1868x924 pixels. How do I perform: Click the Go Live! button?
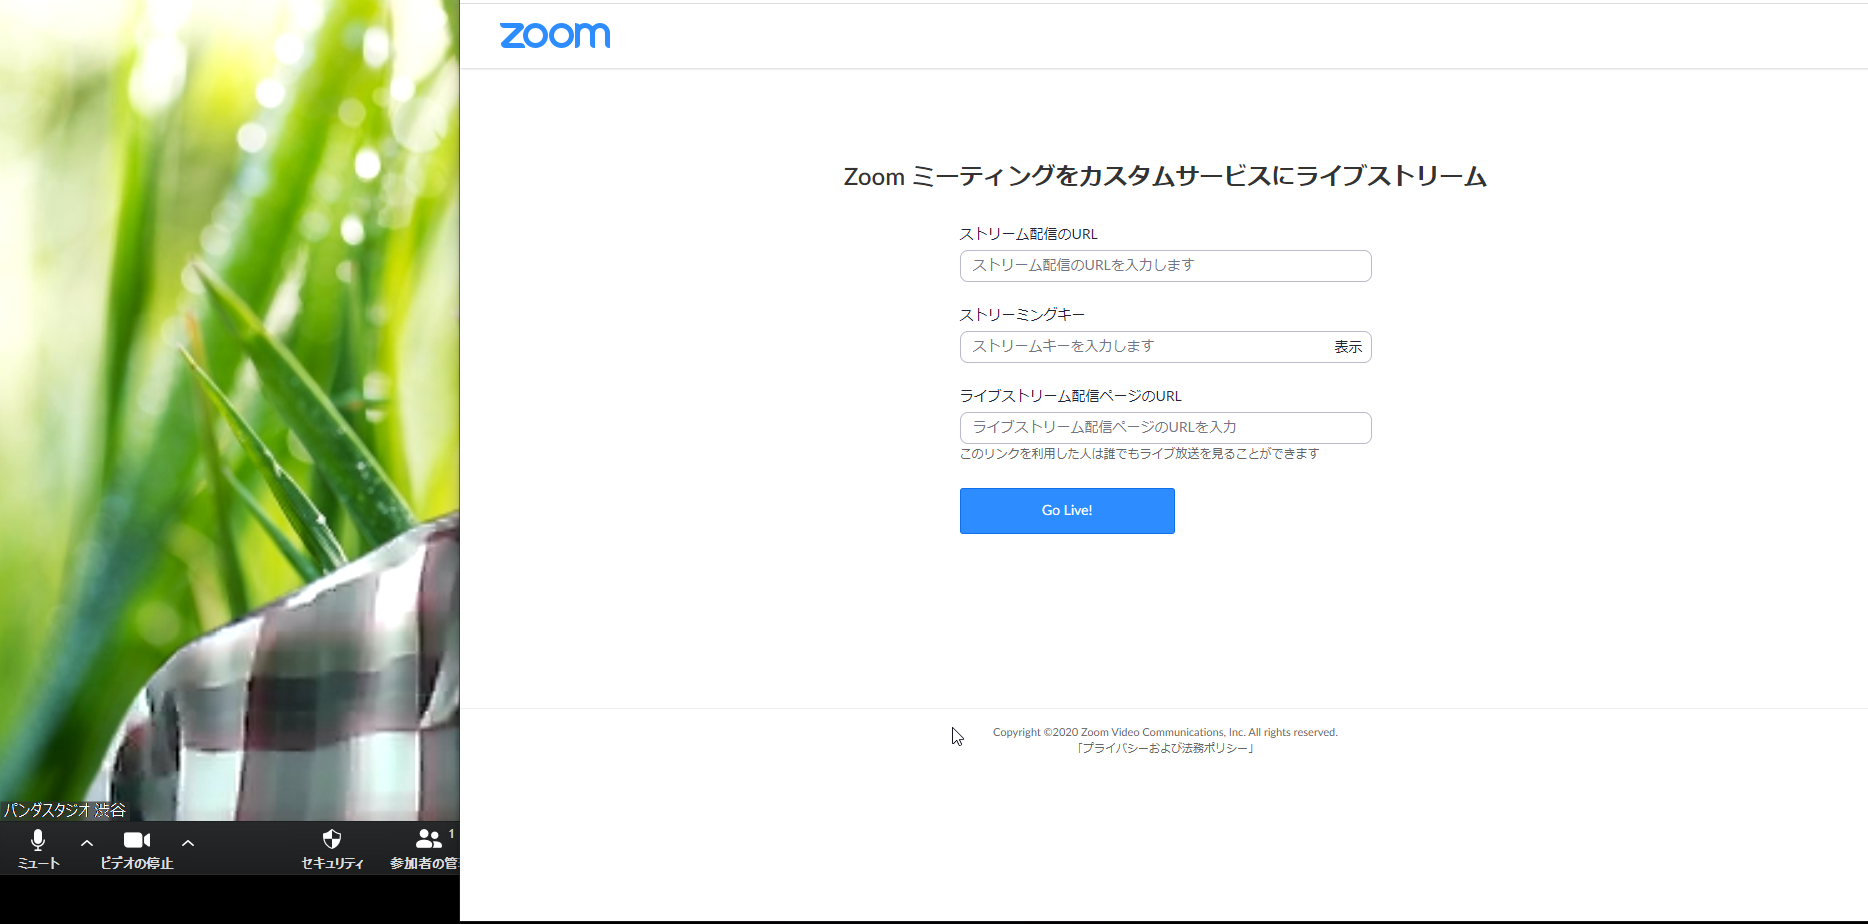(1067, 511)
